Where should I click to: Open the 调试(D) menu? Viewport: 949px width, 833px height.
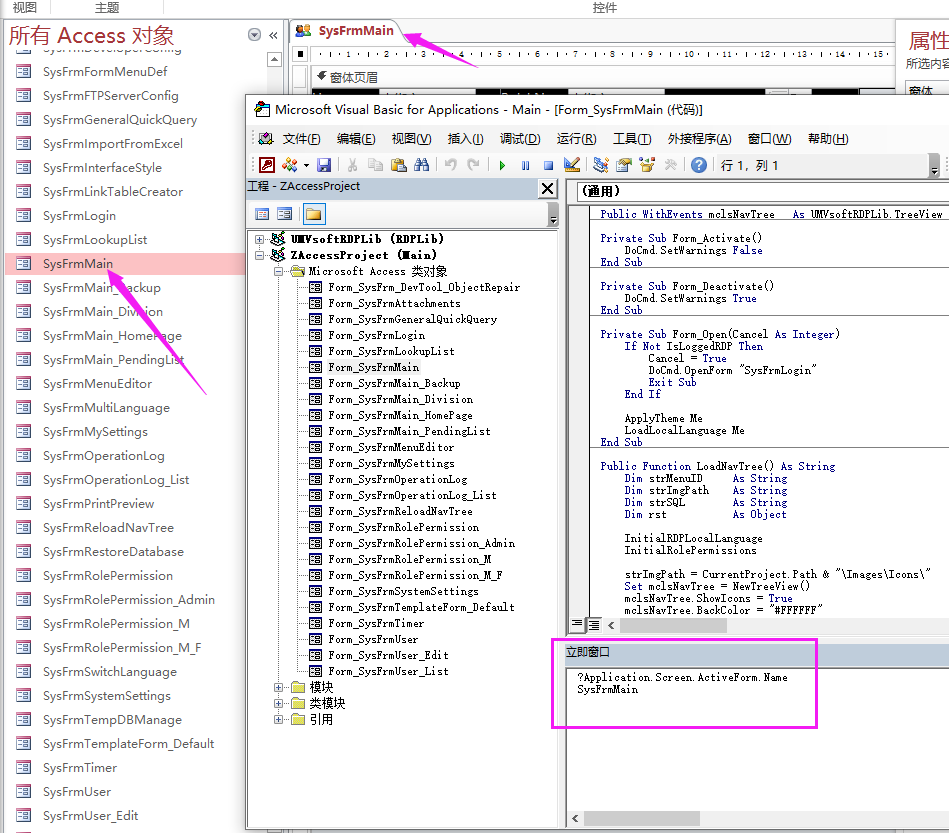pyautogui.click(x=520, y=139)
